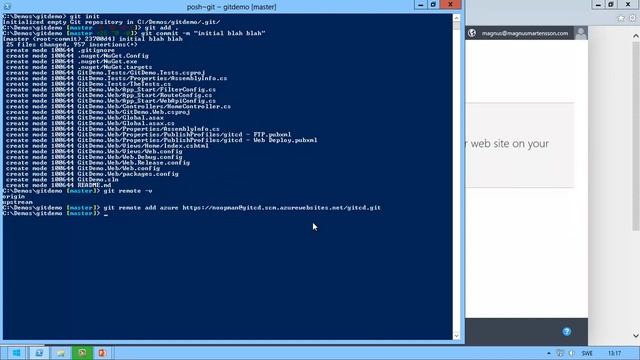640x360 pixels.
Task: Click the browser page scrollbar thumb
Action: click(x=636, y=136)
